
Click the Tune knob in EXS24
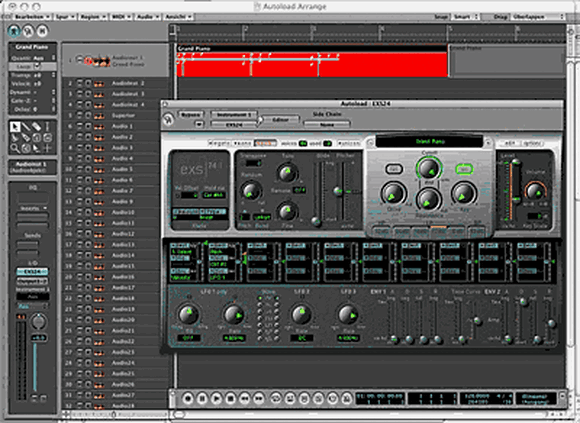pyautogui.click(x=287, y=173)
